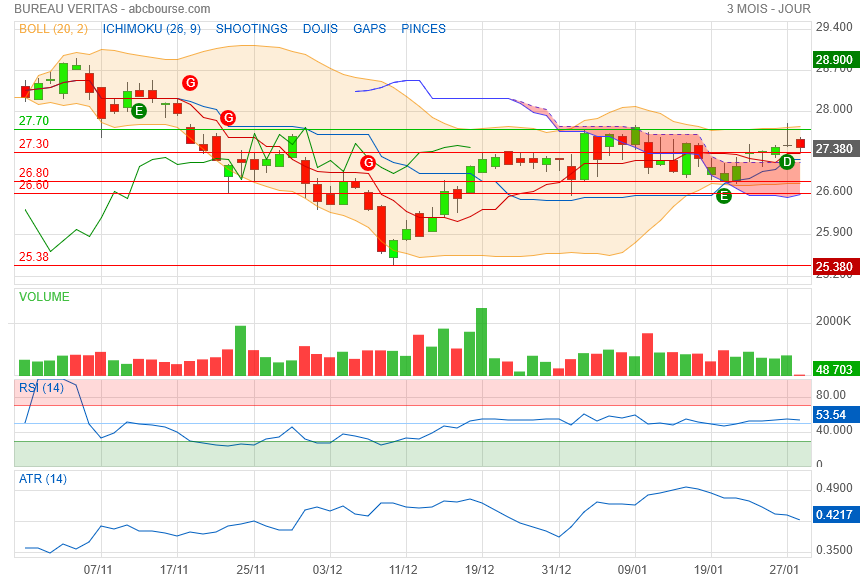The width and height of the screenshot is (860, 580).
Task: Click the green 28.900 price tag
Action: (x=834, y=59)
